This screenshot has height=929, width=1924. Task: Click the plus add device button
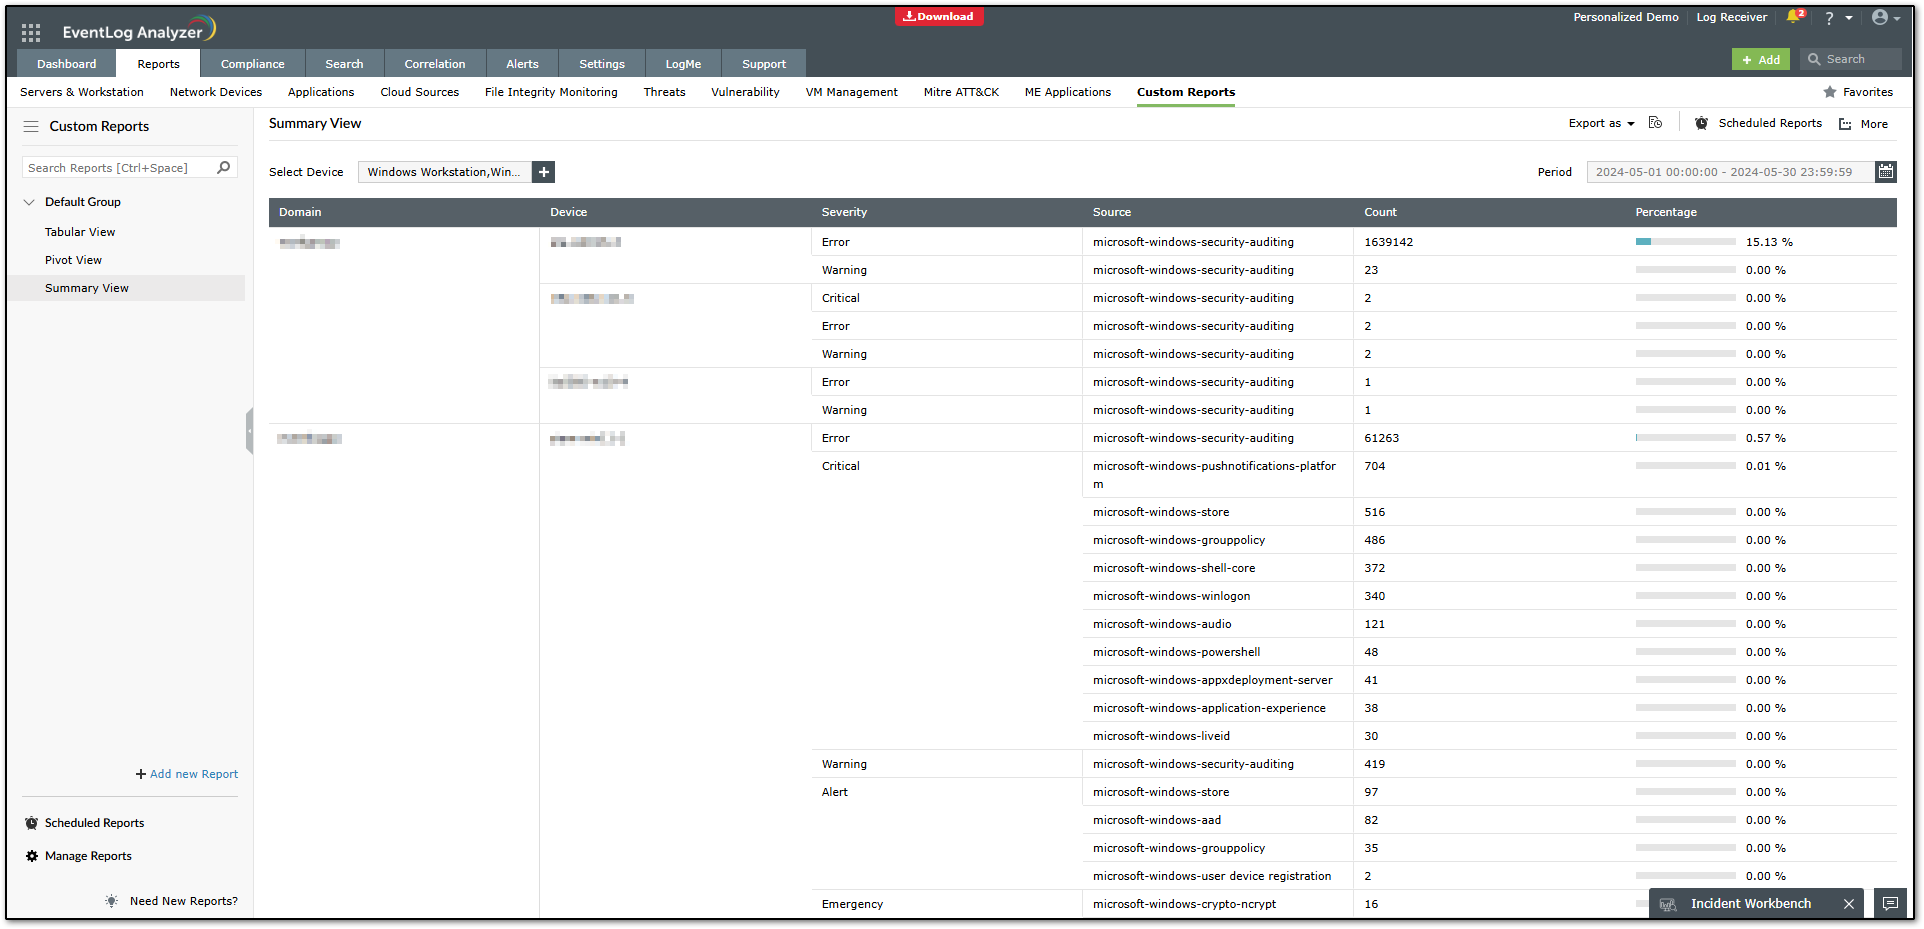click(x=544, y=172)
